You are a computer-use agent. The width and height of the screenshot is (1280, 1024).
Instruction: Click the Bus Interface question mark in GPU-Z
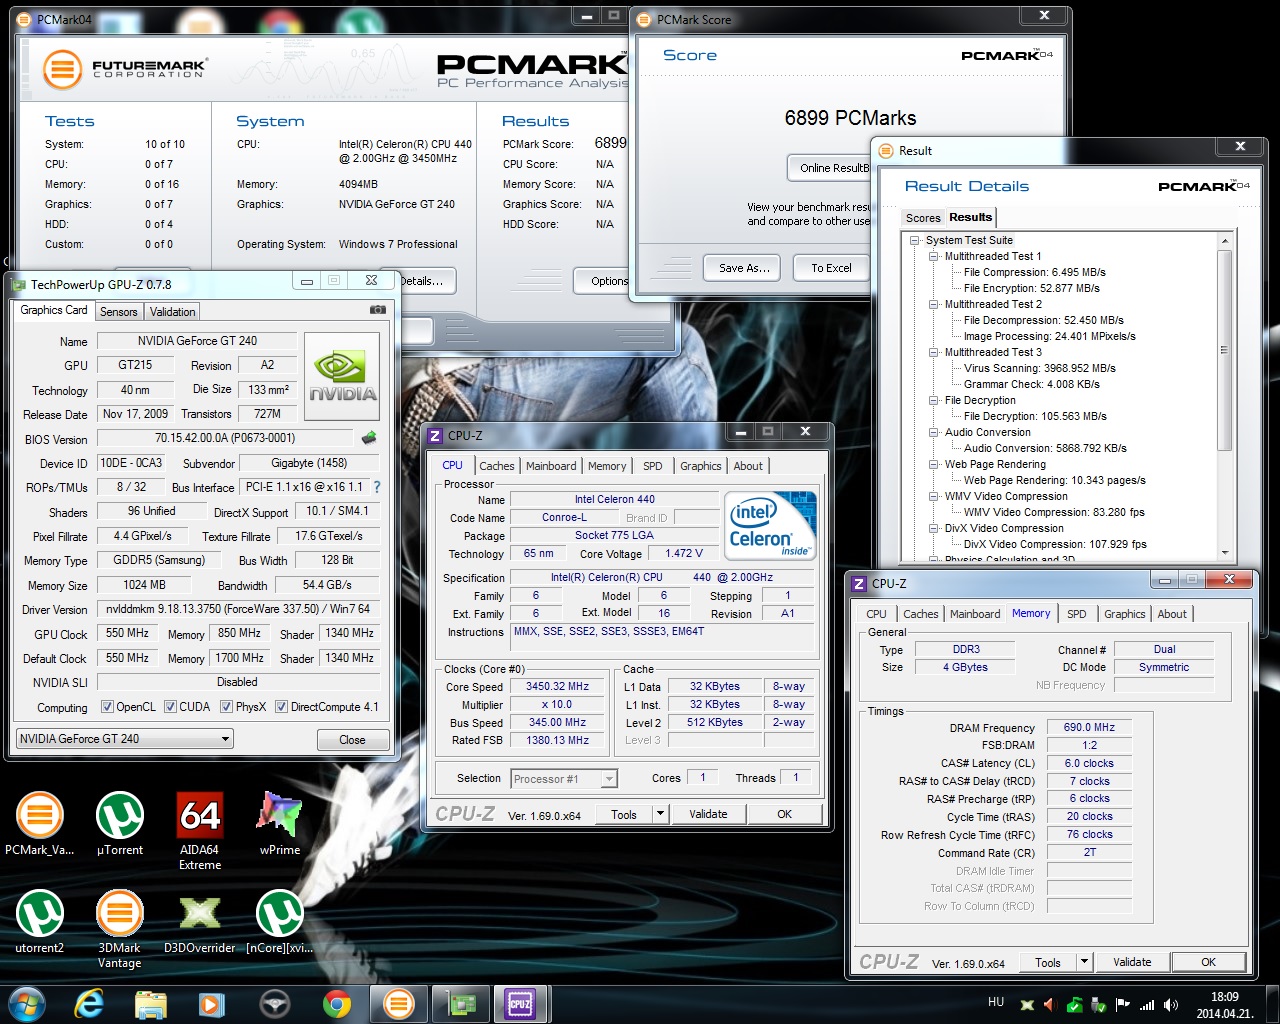click(377, 487)
